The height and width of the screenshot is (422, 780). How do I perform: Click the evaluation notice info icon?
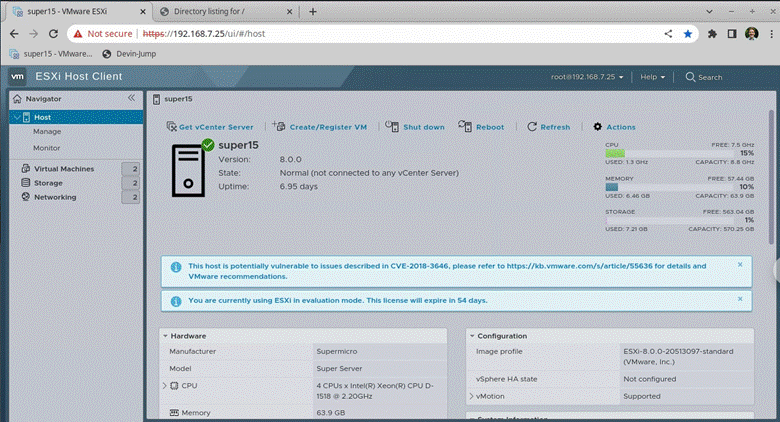(x=176, y=301)
